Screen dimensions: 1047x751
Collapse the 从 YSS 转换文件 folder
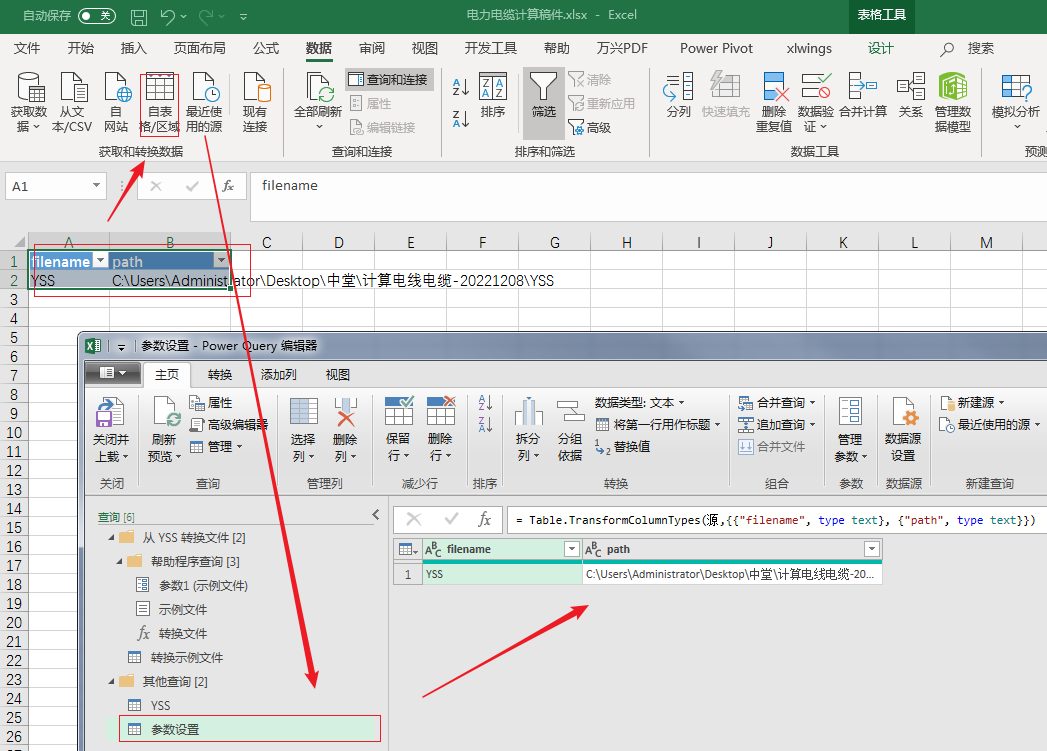coord(111,537)
